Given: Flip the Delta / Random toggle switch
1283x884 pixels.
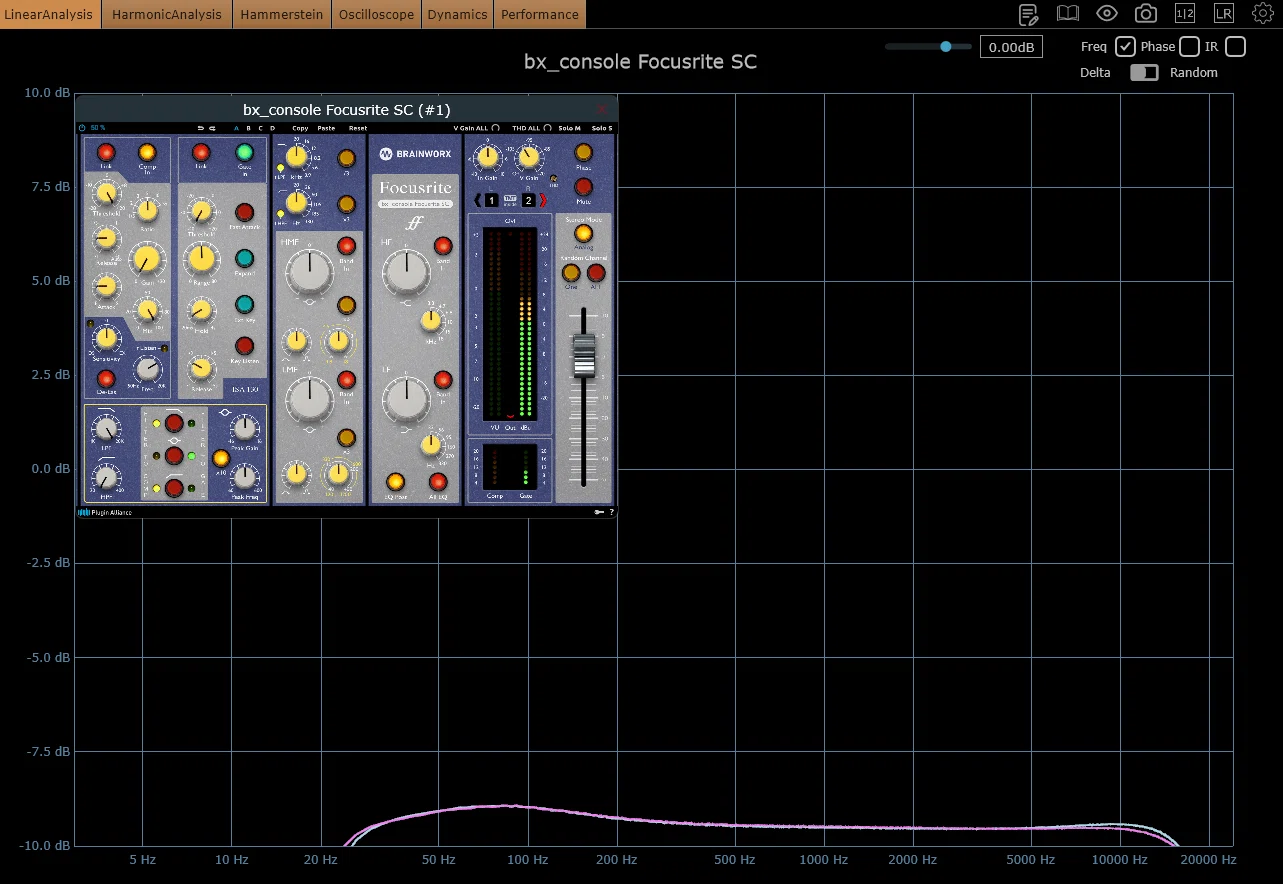Looking at the screenshot, I should click(x=1144, y=72).
